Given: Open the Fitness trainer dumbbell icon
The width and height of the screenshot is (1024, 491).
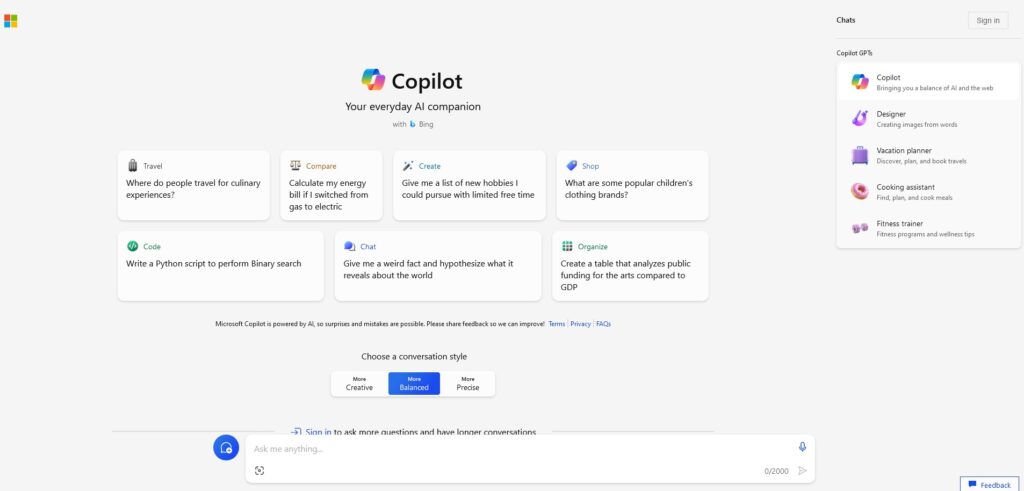Looking at the screenshot, I should click(859, 228).
